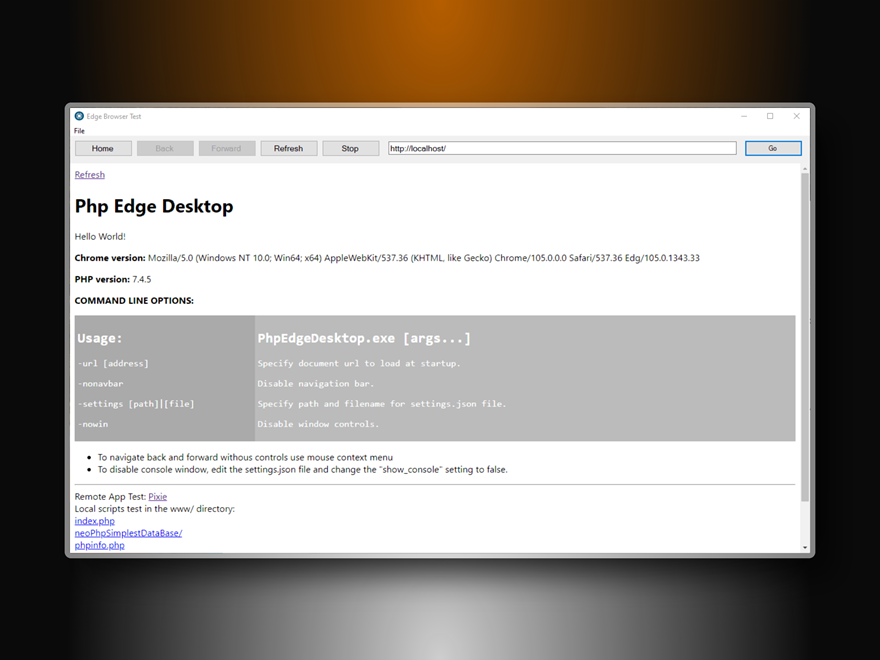Click the Forward navigation button
880x660 pixels.
click(227, 148)
